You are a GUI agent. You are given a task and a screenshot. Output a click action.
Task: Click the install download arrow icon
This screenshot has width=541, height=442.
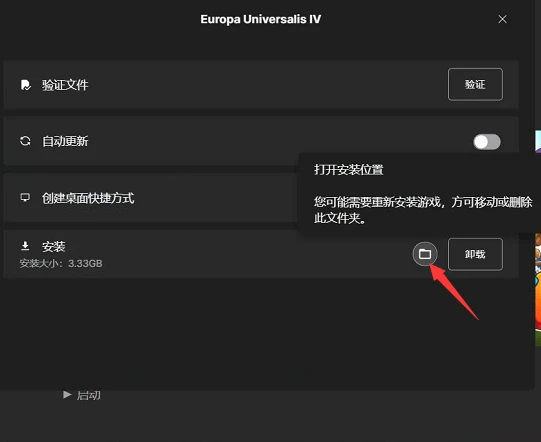point(25,246)
